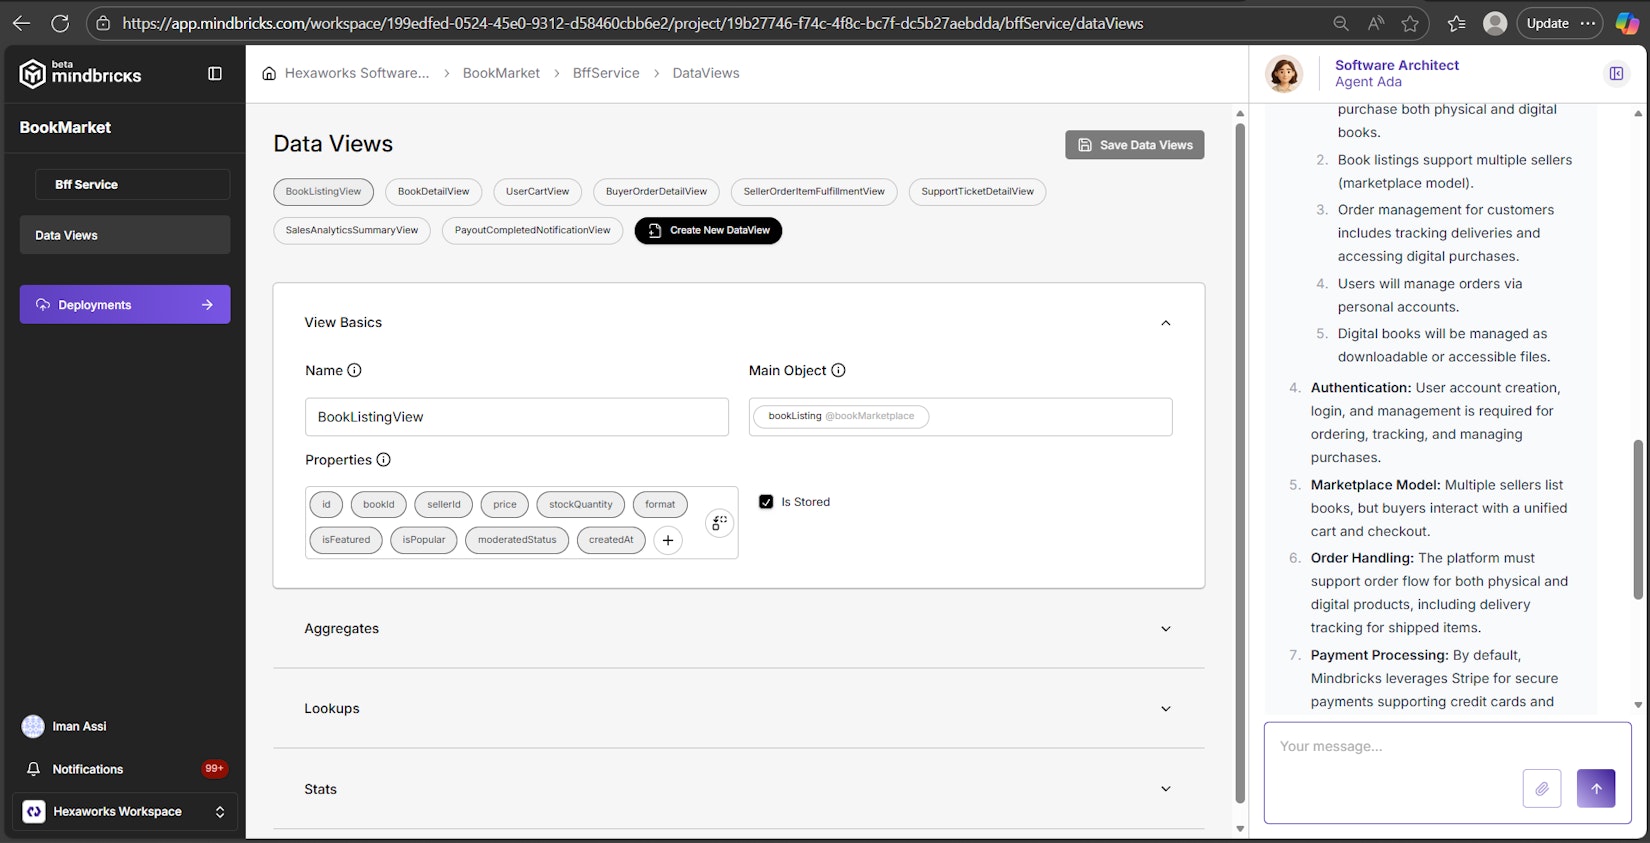Collapse the agent chat panel icon

pos(1616,74)
